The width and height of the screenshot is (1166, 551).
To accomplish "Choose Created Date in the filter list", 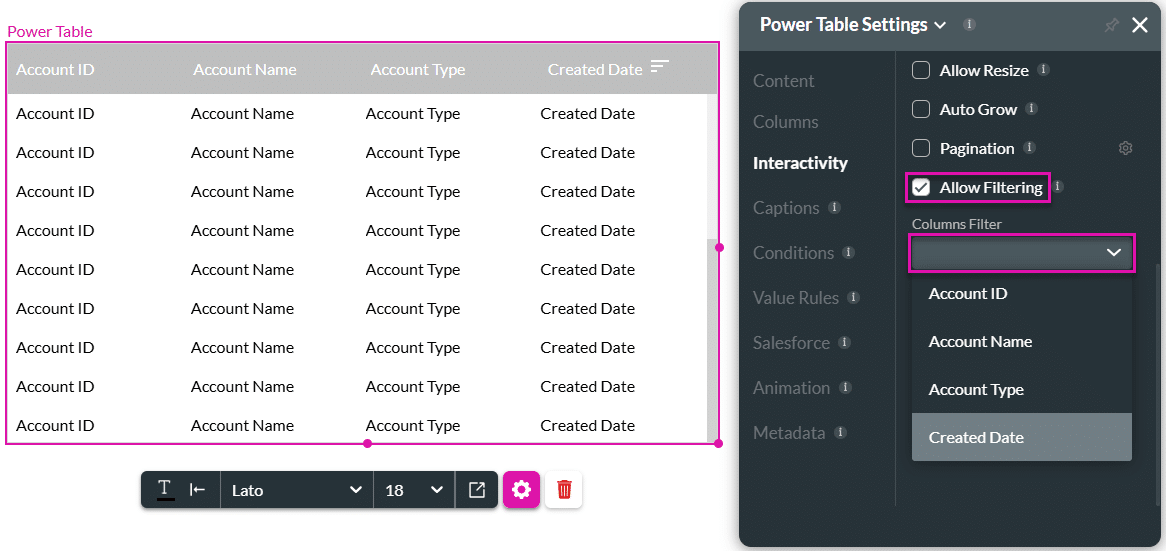I will tap(976, 438).
